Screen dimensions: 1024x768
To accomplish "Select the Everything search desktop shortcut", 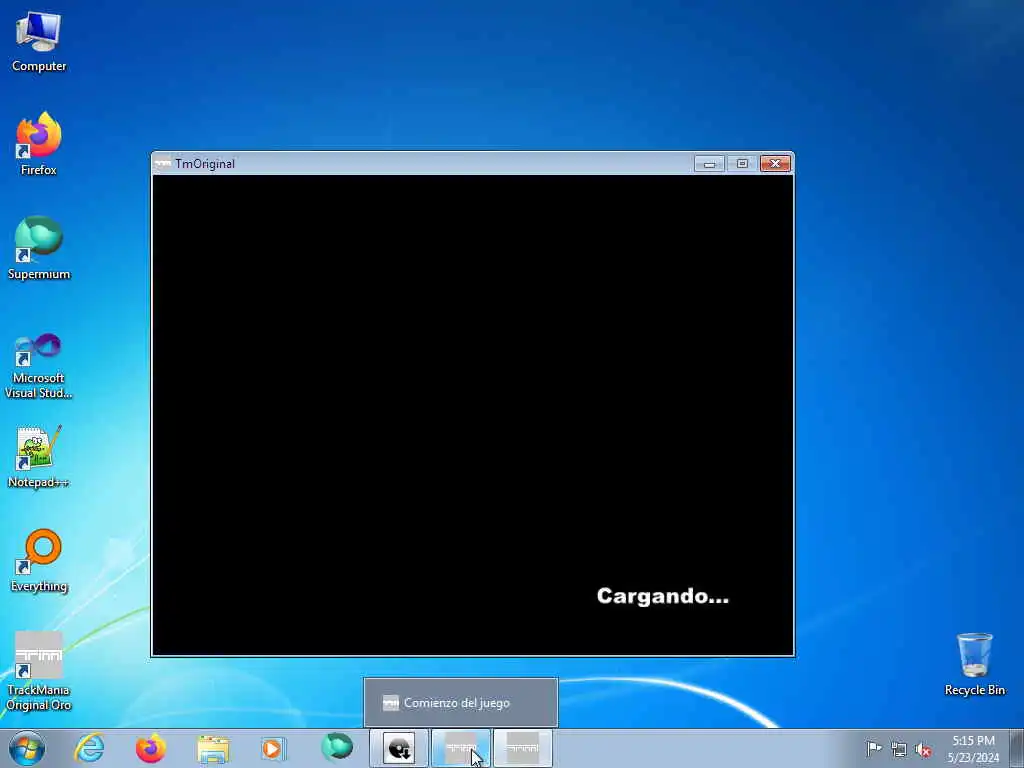I will tap(39, 560).
